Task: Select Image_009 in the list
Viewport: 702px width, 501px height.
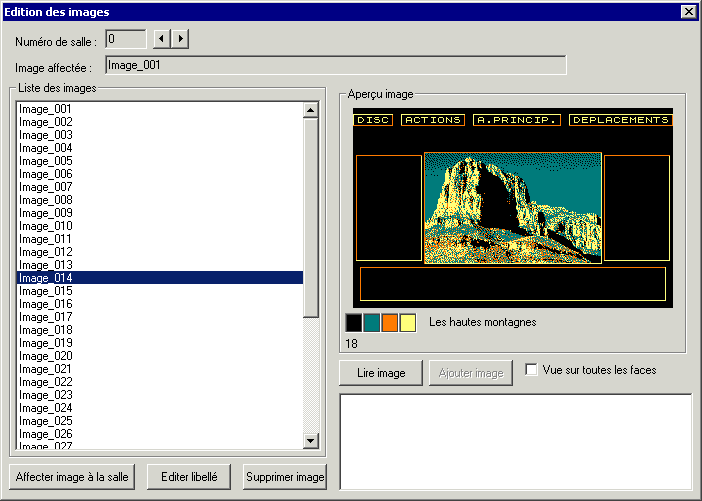Action: coord(160,213)
